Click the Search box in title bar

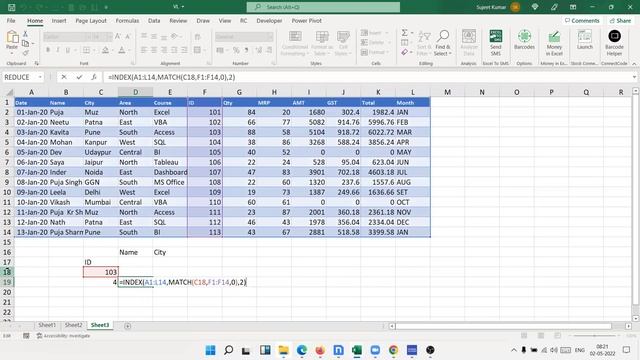pos(323,7)
